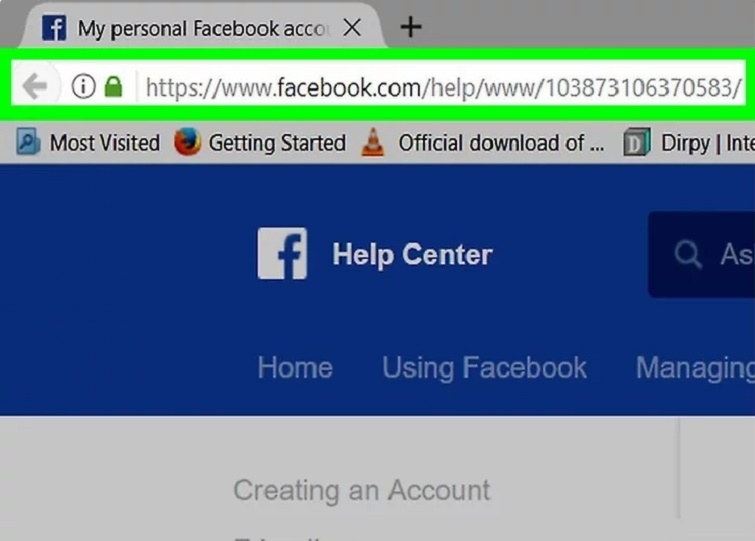The width and height of the screenshot is (755, 541).
Task: Click the green padlock security icon
Action: tap(114, 87)
